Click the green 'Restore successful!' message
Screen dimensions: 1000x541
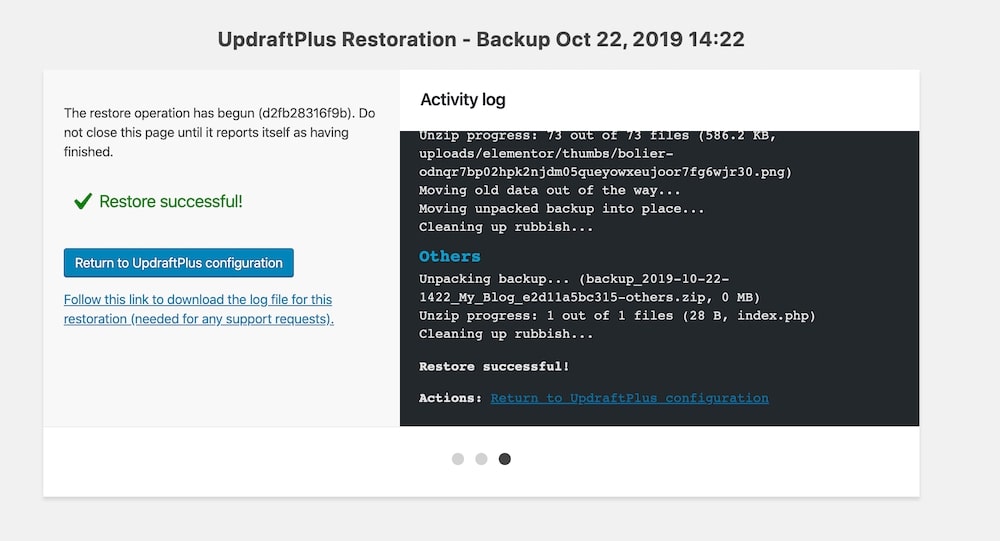[171, 202]
